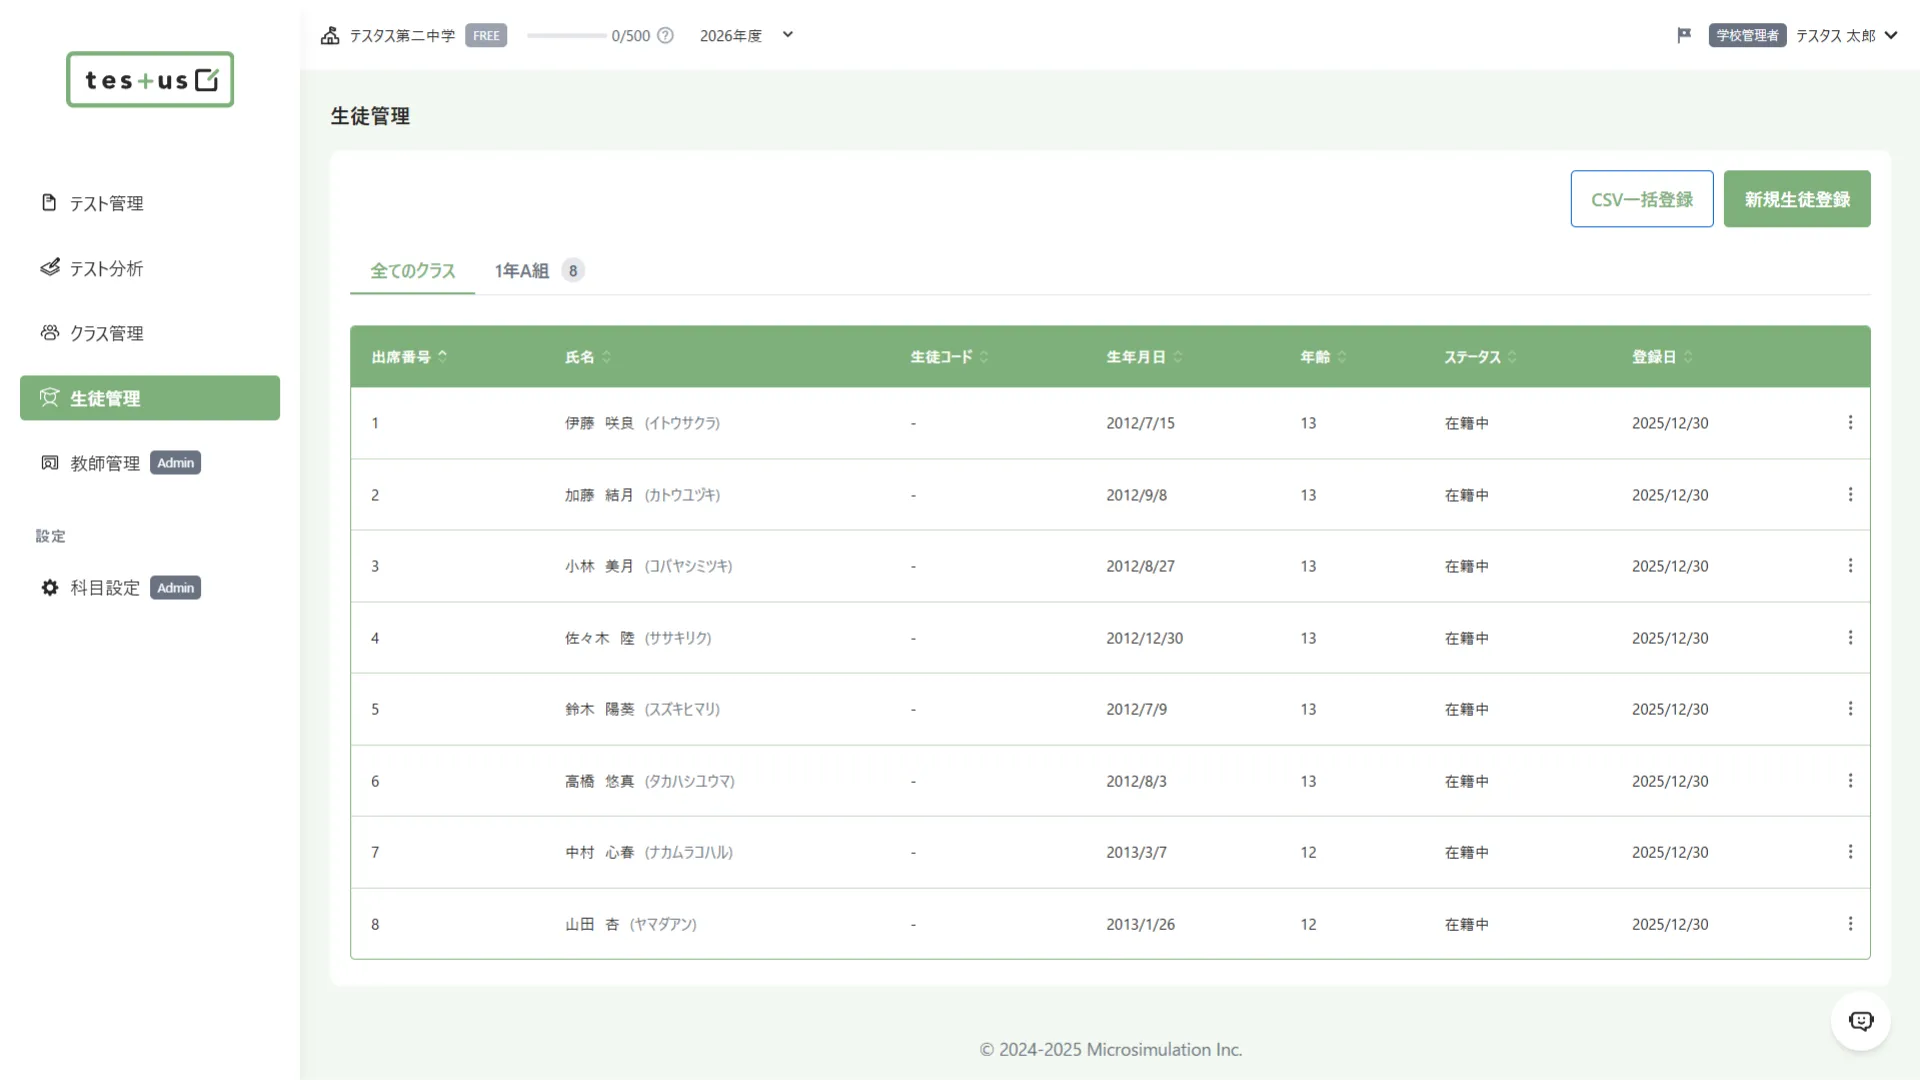Open テスト管理 in sidebar
Screen dimensions: 1920x1080
coord(150,203)
